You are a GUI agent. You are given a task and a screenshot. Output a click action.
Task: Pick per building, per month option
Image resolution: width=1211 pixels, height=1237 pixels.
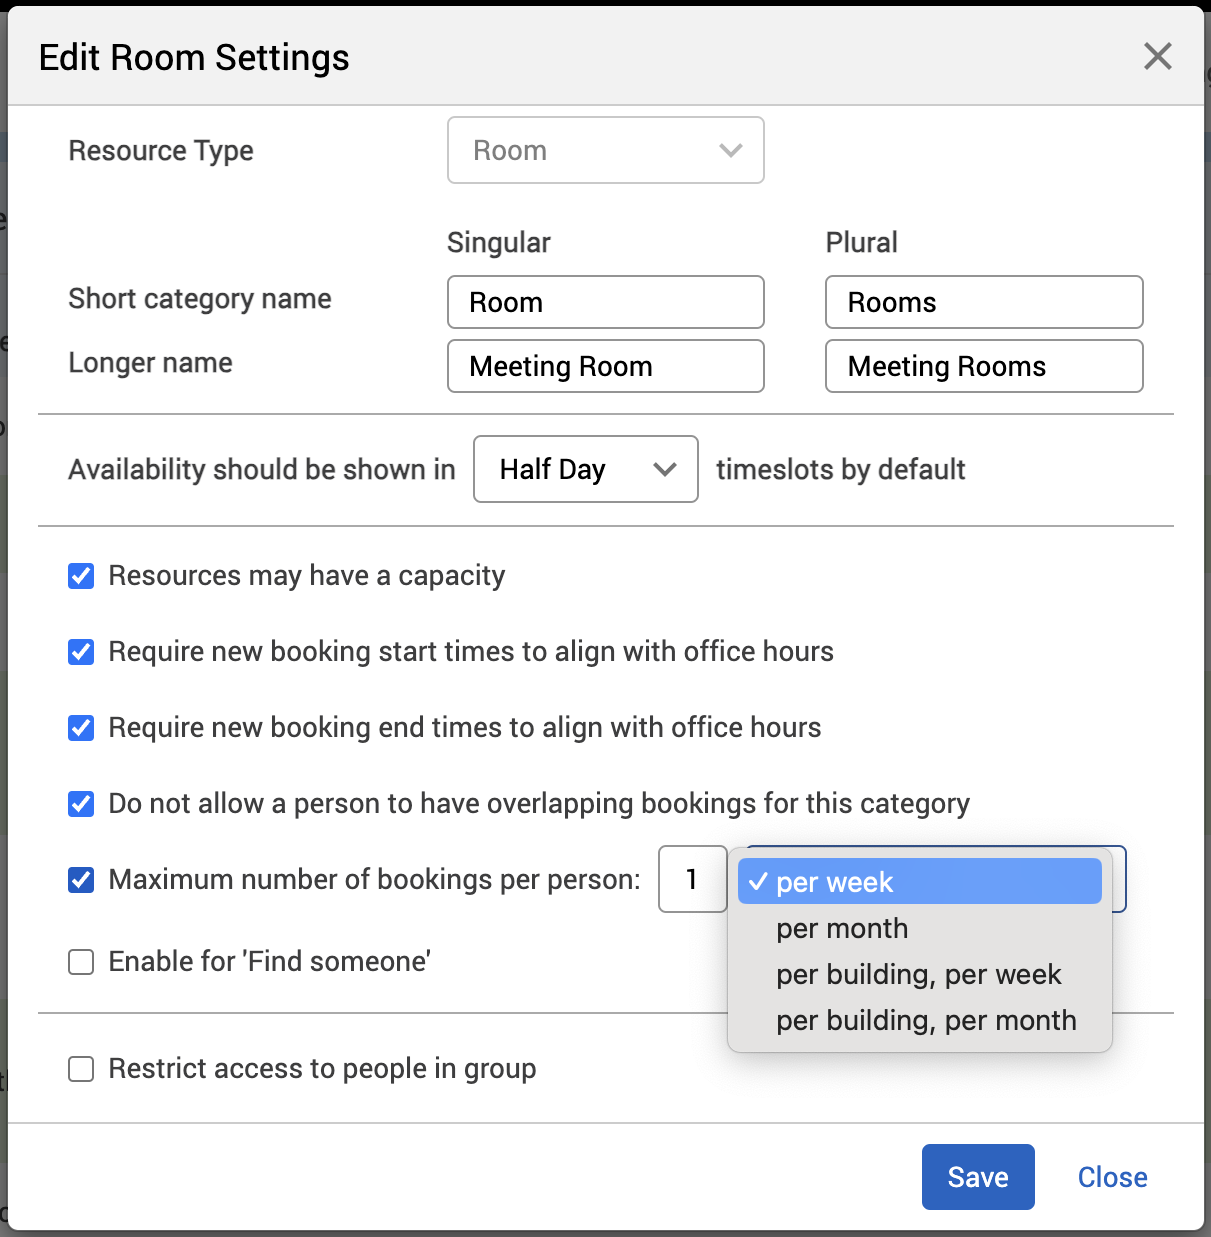point(926,1020)
